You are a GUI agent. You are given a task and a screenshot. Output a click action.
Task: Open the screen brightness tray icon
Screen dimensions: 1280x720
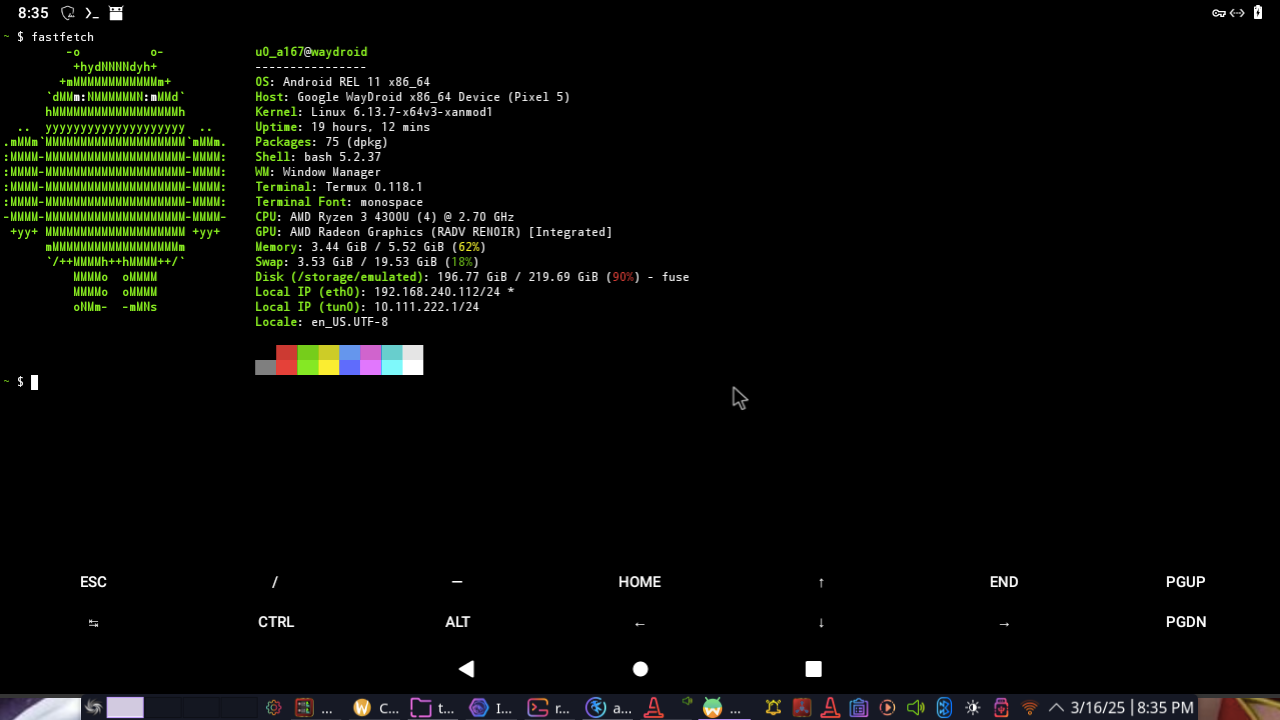click(x=972, y=708)
